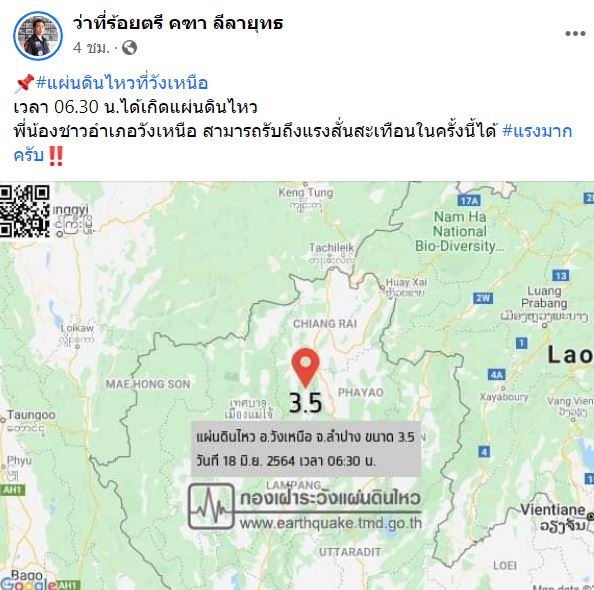Click the poster's profile picture
The image size is (594, 590).
pos(38,36)
